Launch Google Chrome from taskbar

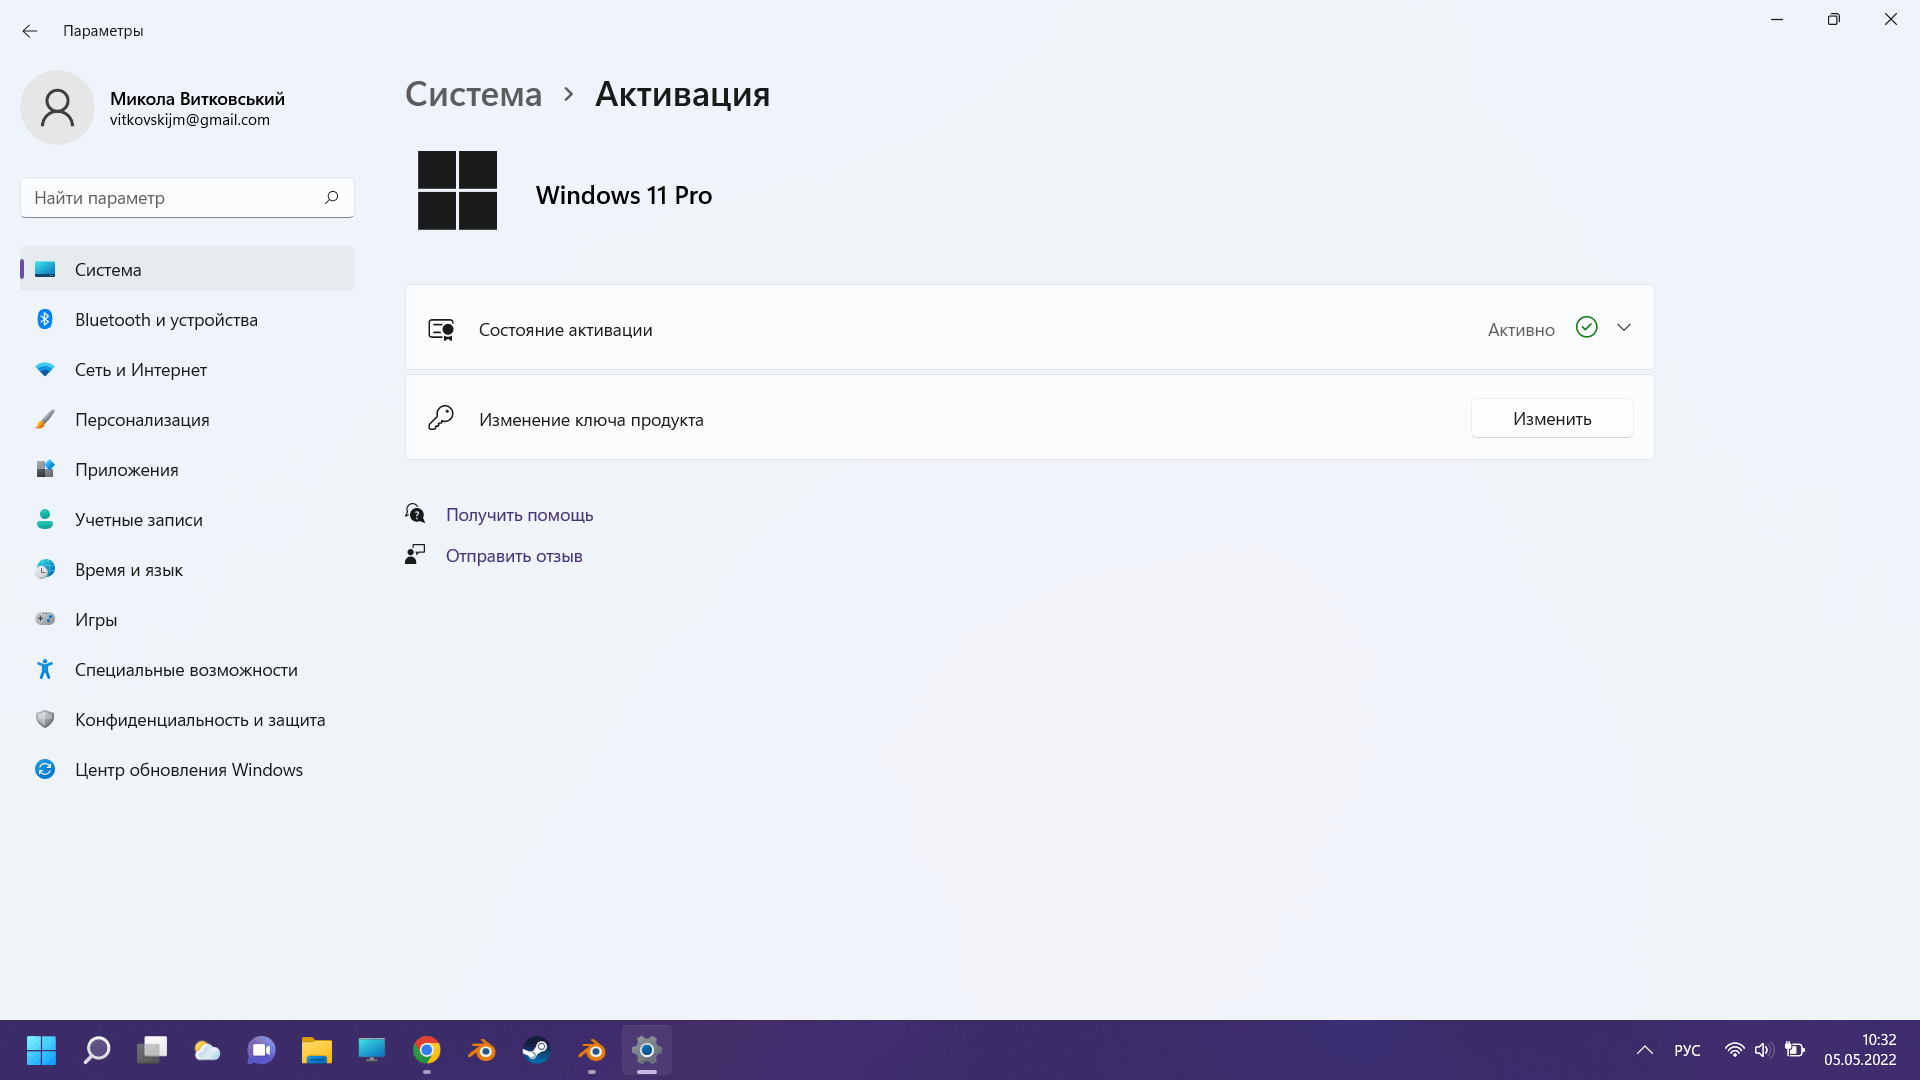click(427, 1050)
